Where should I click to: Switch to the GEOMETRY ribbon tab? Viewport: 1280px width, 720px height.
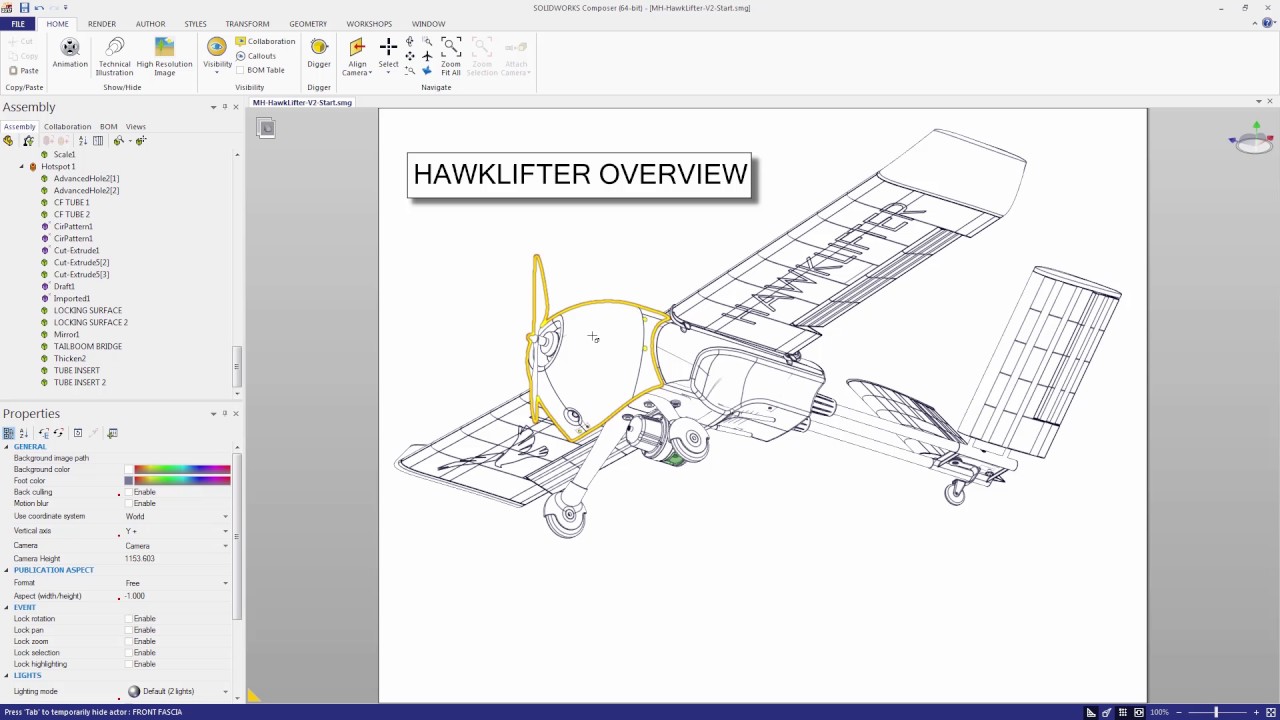(x=308, y=24)
